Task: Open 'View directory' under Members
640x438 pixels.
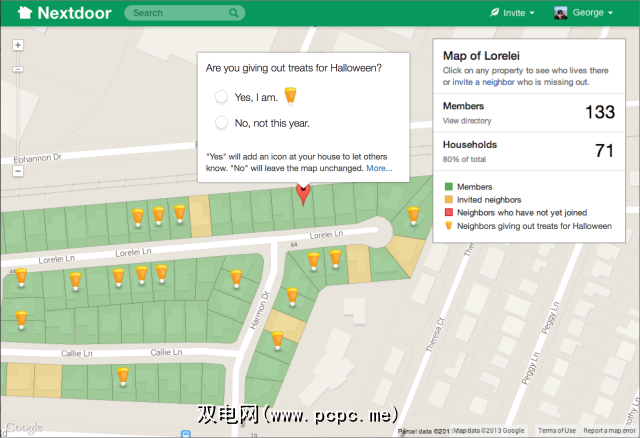Action: [x=467, y=121]
